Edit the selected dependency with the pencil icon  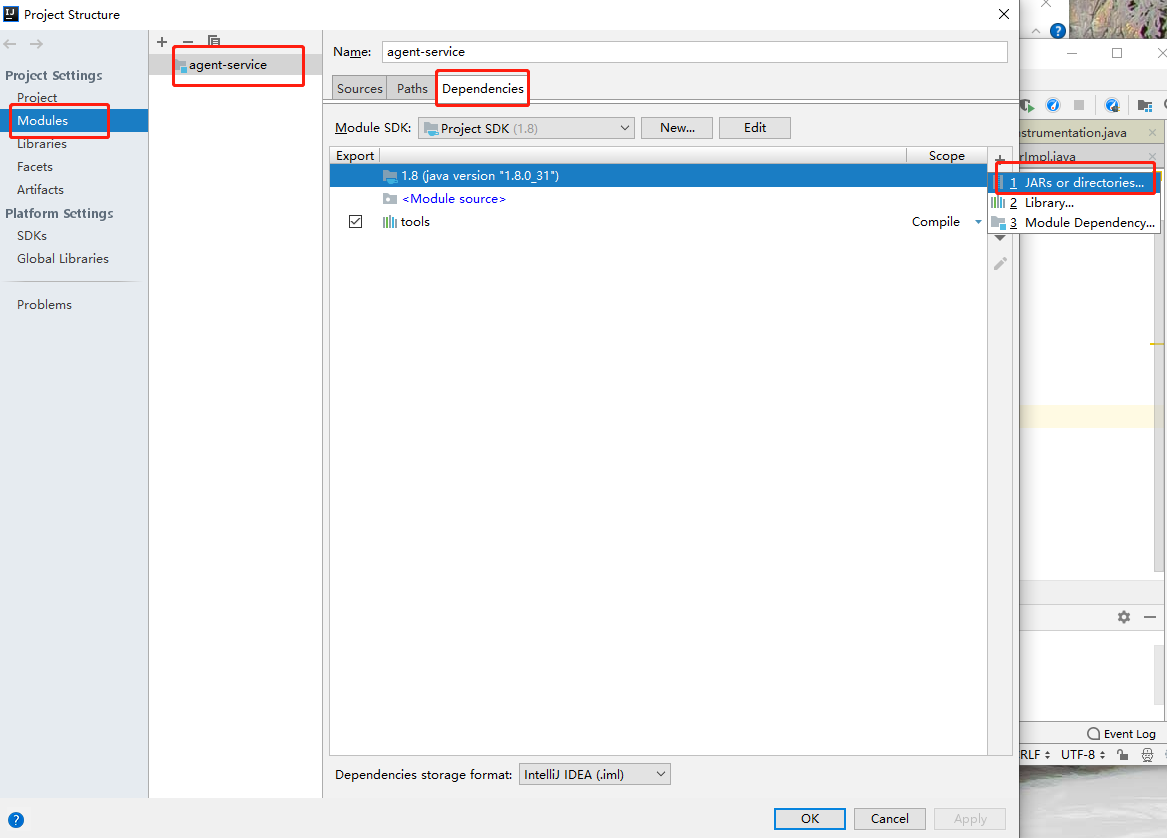(x=1000, y=263)
